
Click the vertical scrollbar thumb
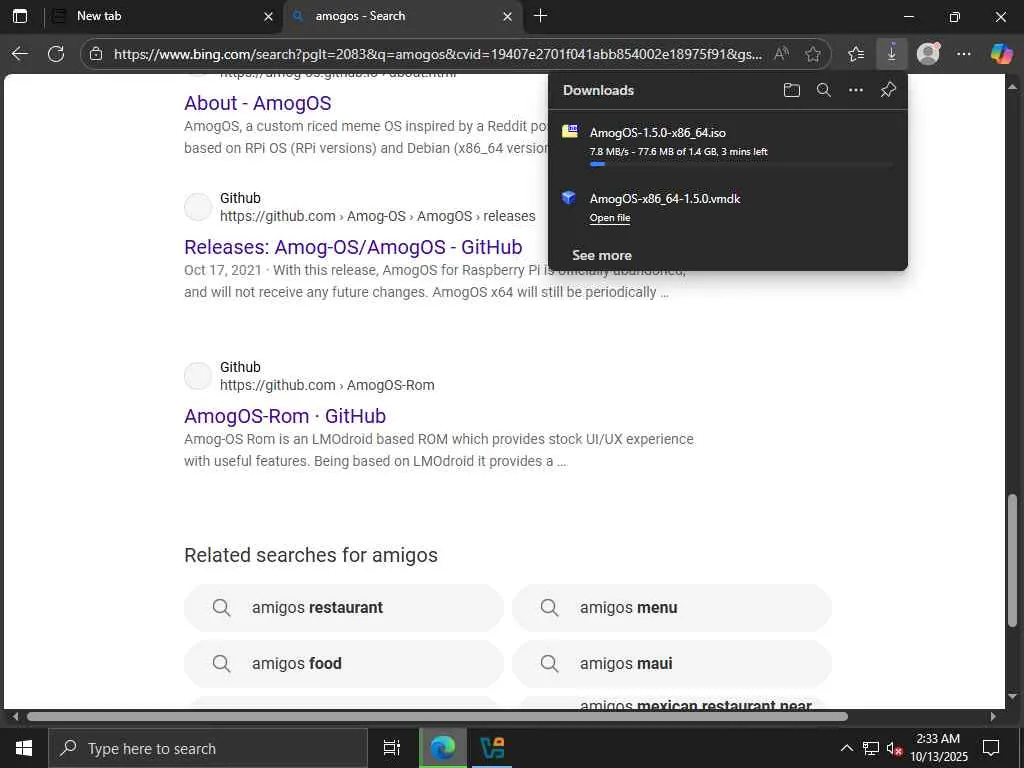pyautogui.click(x=1012, y=561)
